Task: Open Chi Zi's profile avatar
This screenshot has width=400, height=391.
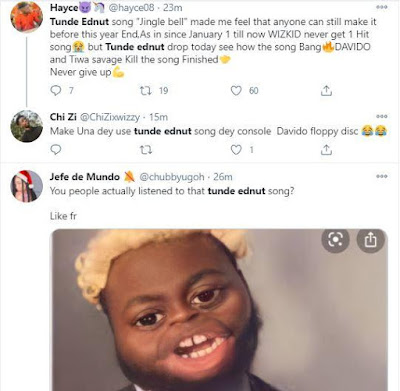Action: [x=27, y=126]
